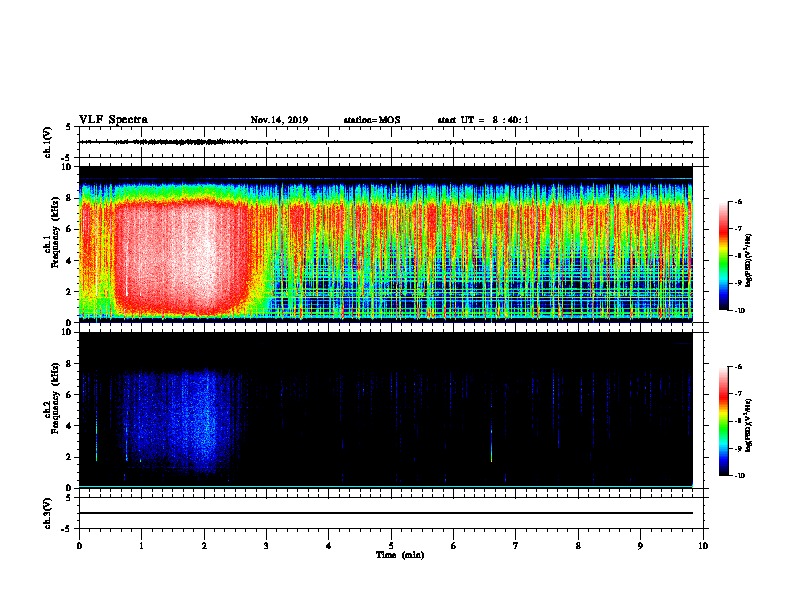Viewport: 792px width, 612px height.
Task: Click the ch.1 "Frequency (kHz)" axis label
Action: [55, 233]
